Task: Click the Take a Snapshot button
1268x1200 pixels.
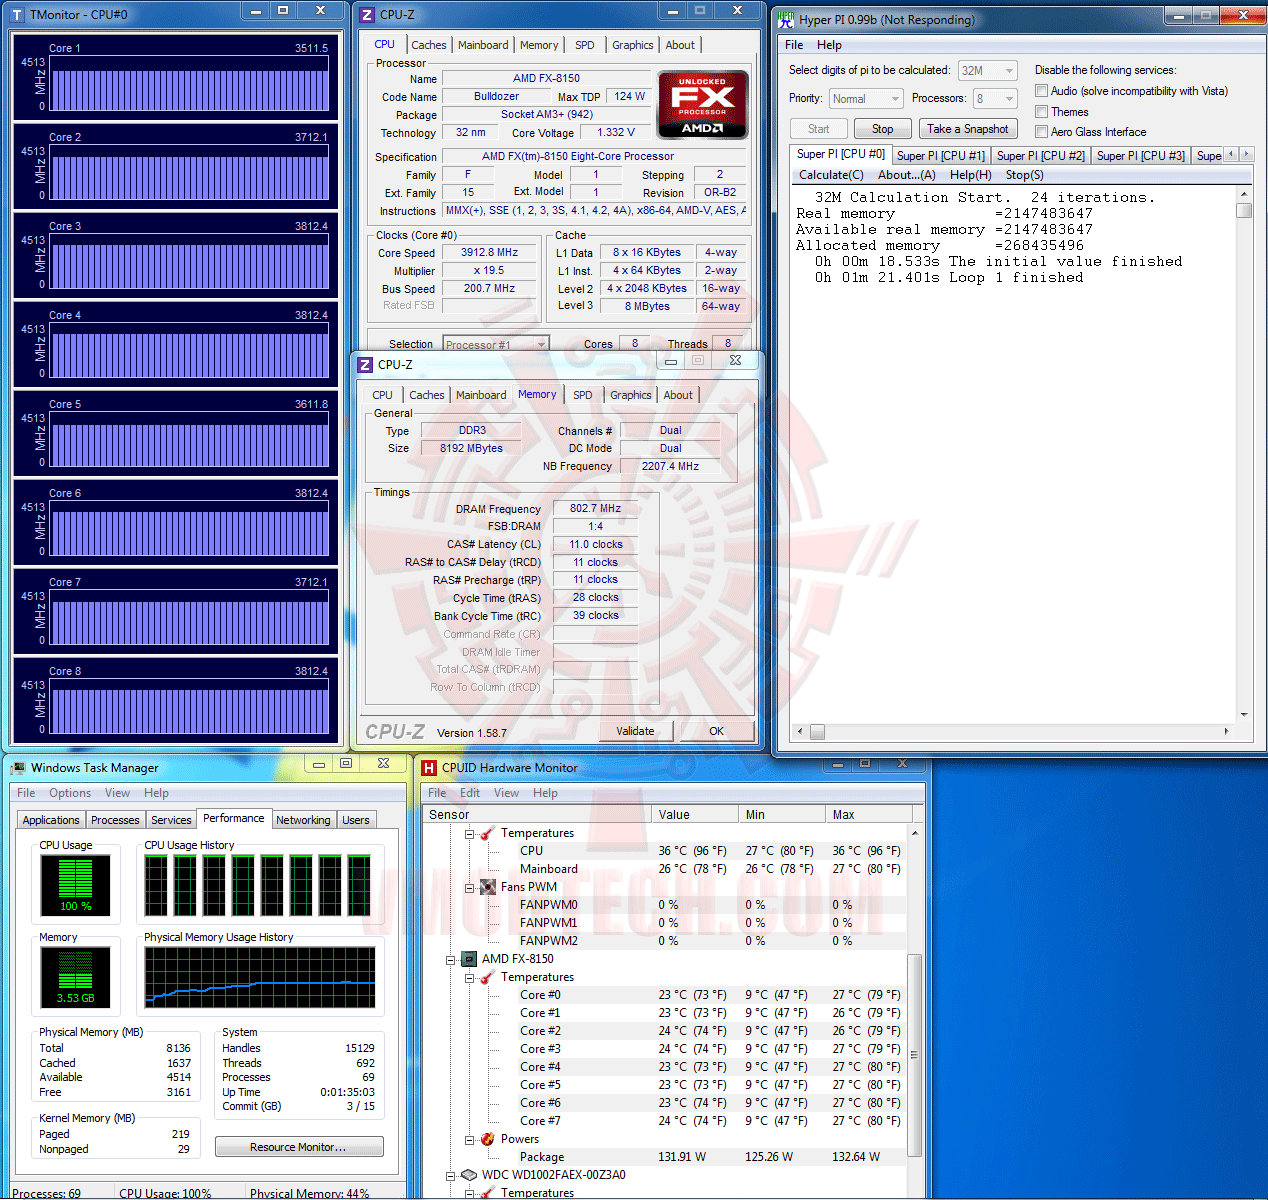Action: (967, 129)
